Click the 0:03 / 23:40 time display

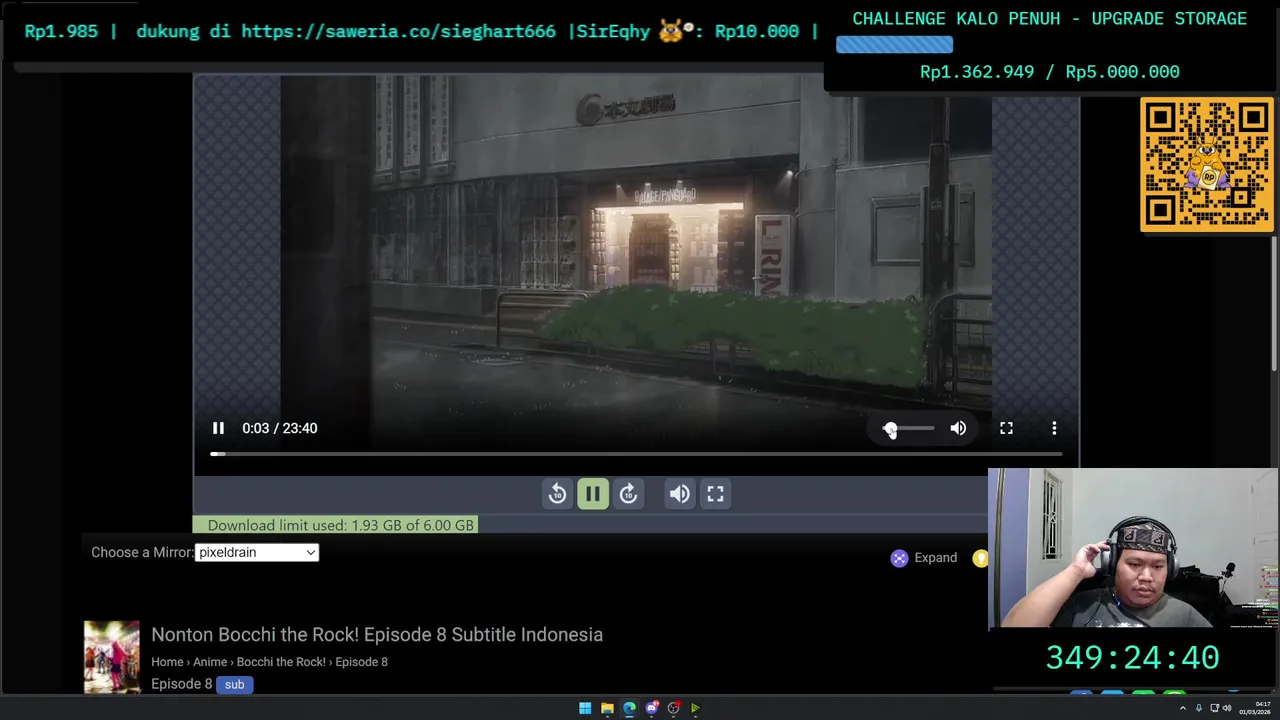point(279,428)
